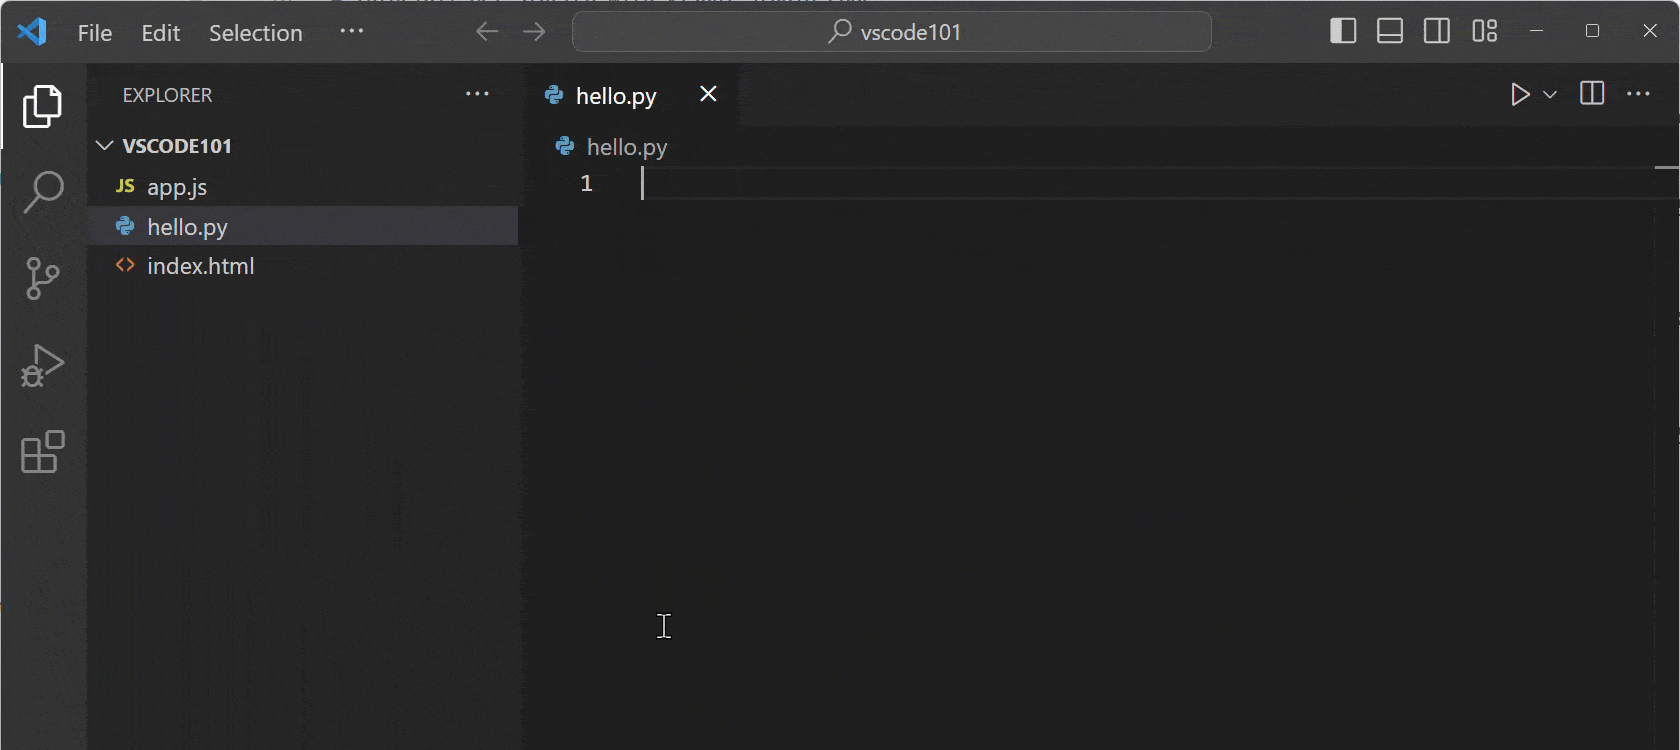Split the editor to the right
Viewport: 1680px width, 750px height.
pos(1591,94)
